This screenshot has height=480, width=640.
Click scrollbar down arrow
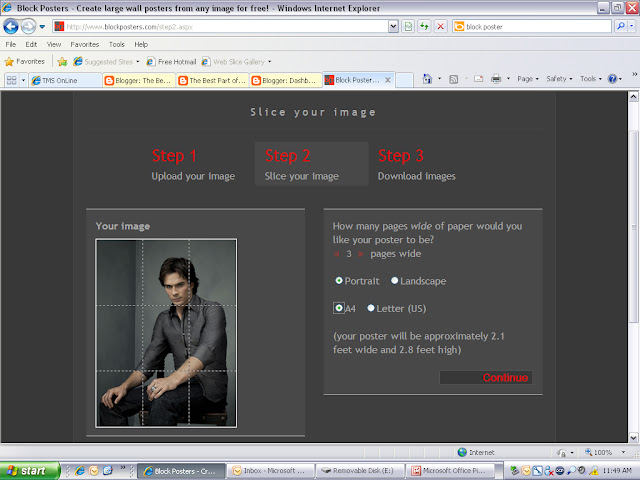click(x=633, y=438)
